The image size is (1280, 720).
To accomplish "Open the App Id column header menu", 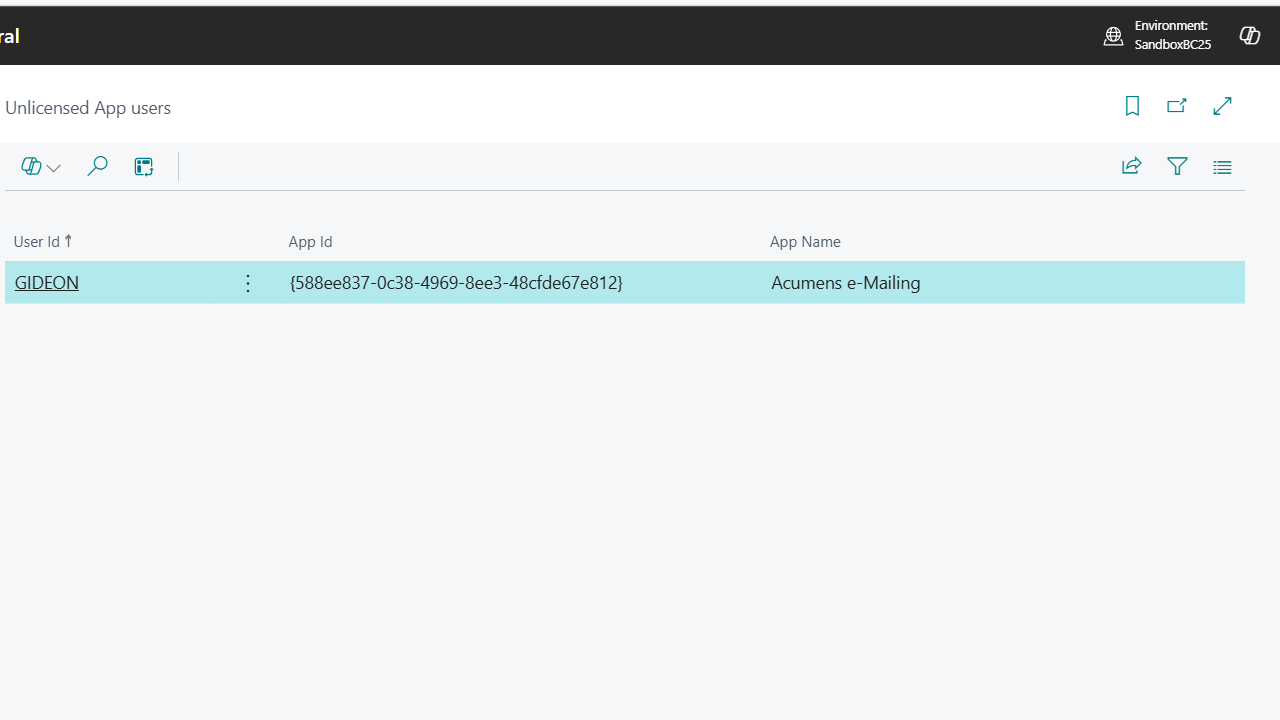I will [x=310, y=241].
